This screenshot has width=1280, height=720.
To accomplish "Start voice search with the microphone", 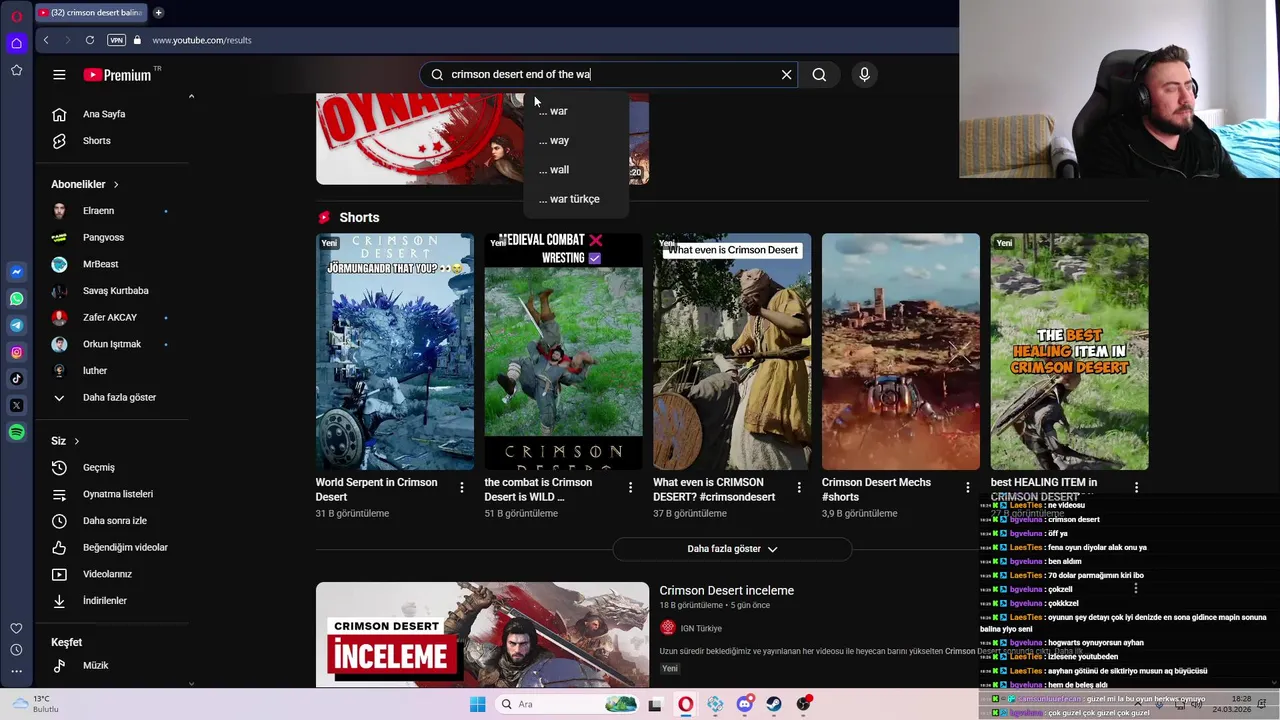I will click(x=865, y=75).
